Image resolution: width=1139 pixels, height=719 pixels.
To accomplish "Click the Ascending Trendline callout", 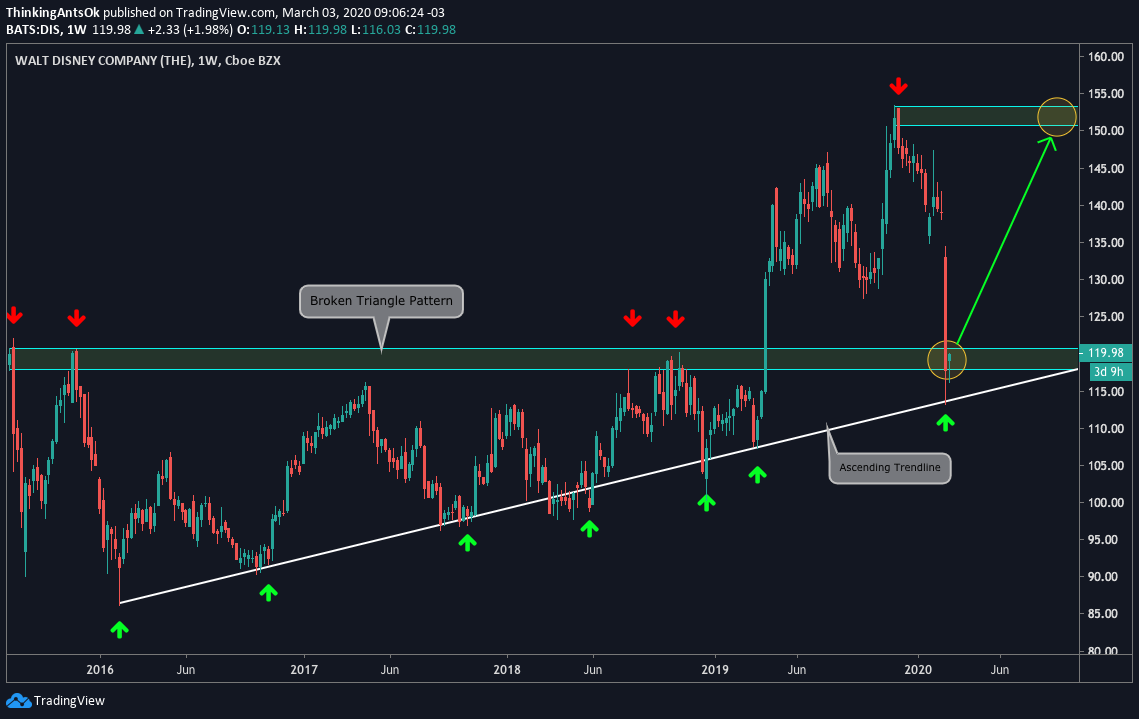I will (x=890, y=467).
